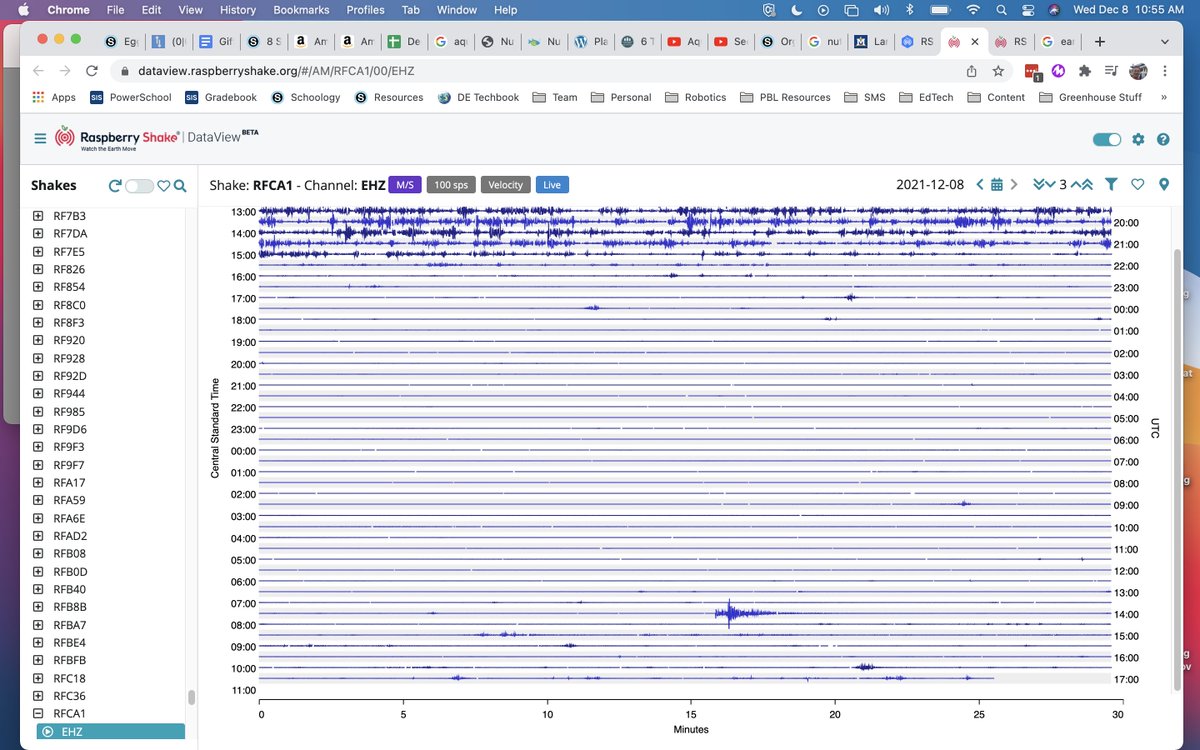Expand the RF826 shake node

tap(38, 269)
